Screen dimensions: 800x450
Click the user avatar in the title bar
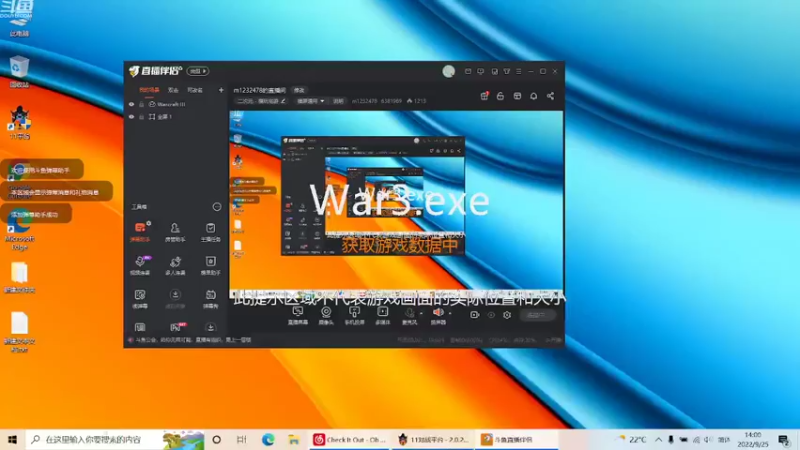448,71
